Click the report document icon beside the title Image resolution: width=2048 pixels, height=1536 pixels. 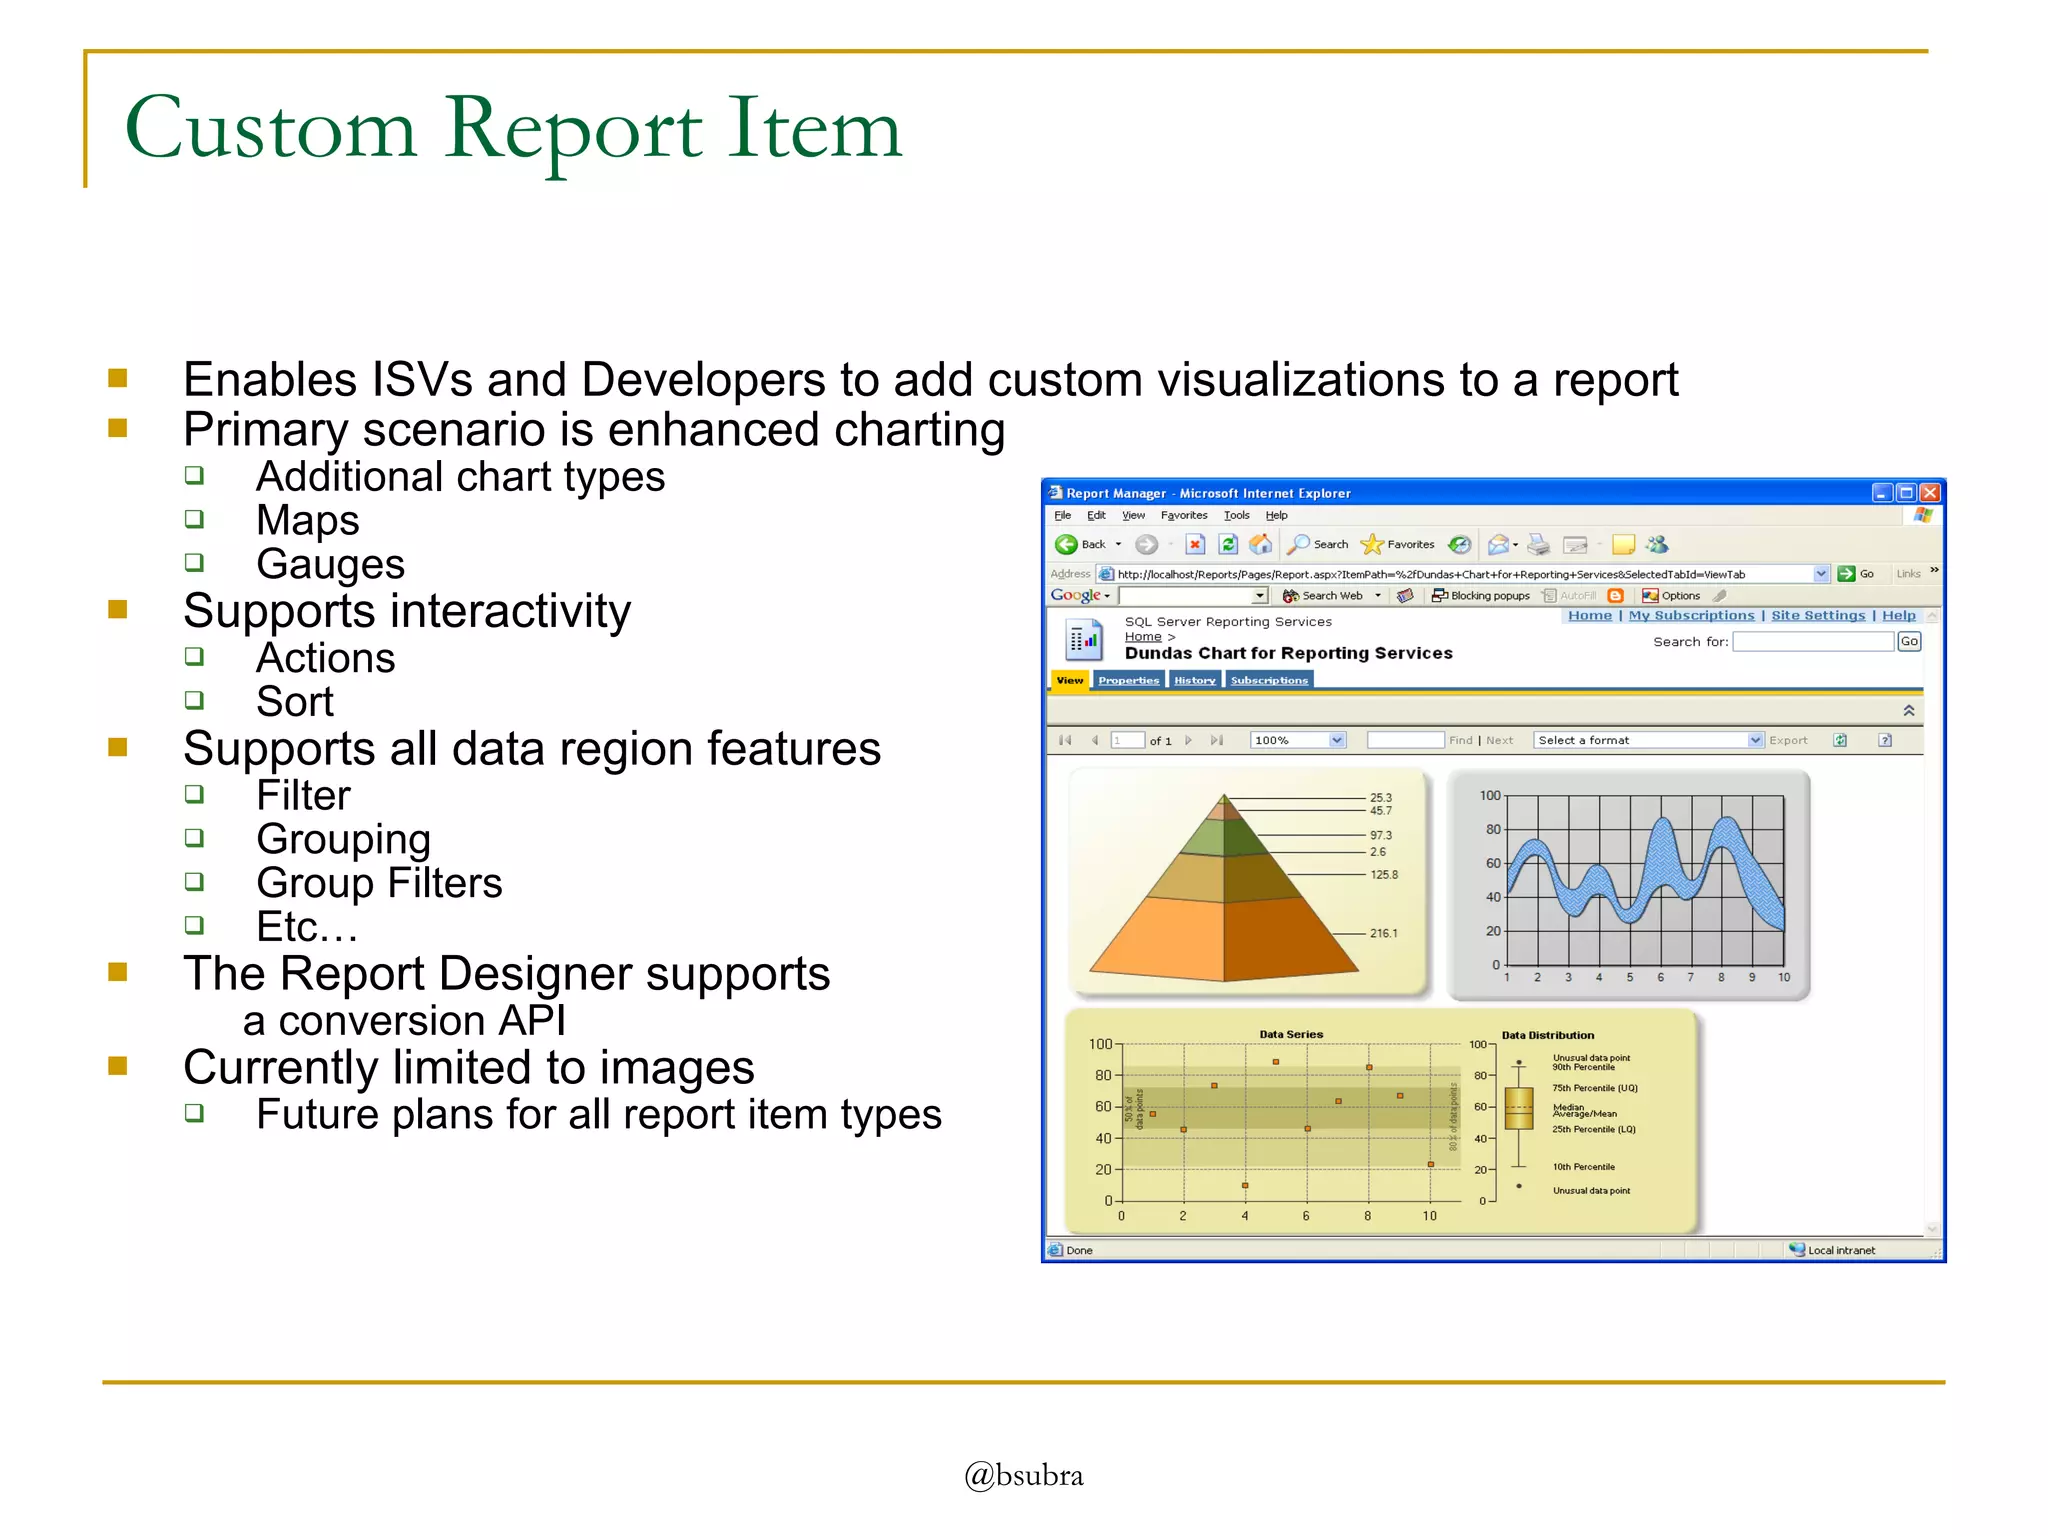(1084, 641)
